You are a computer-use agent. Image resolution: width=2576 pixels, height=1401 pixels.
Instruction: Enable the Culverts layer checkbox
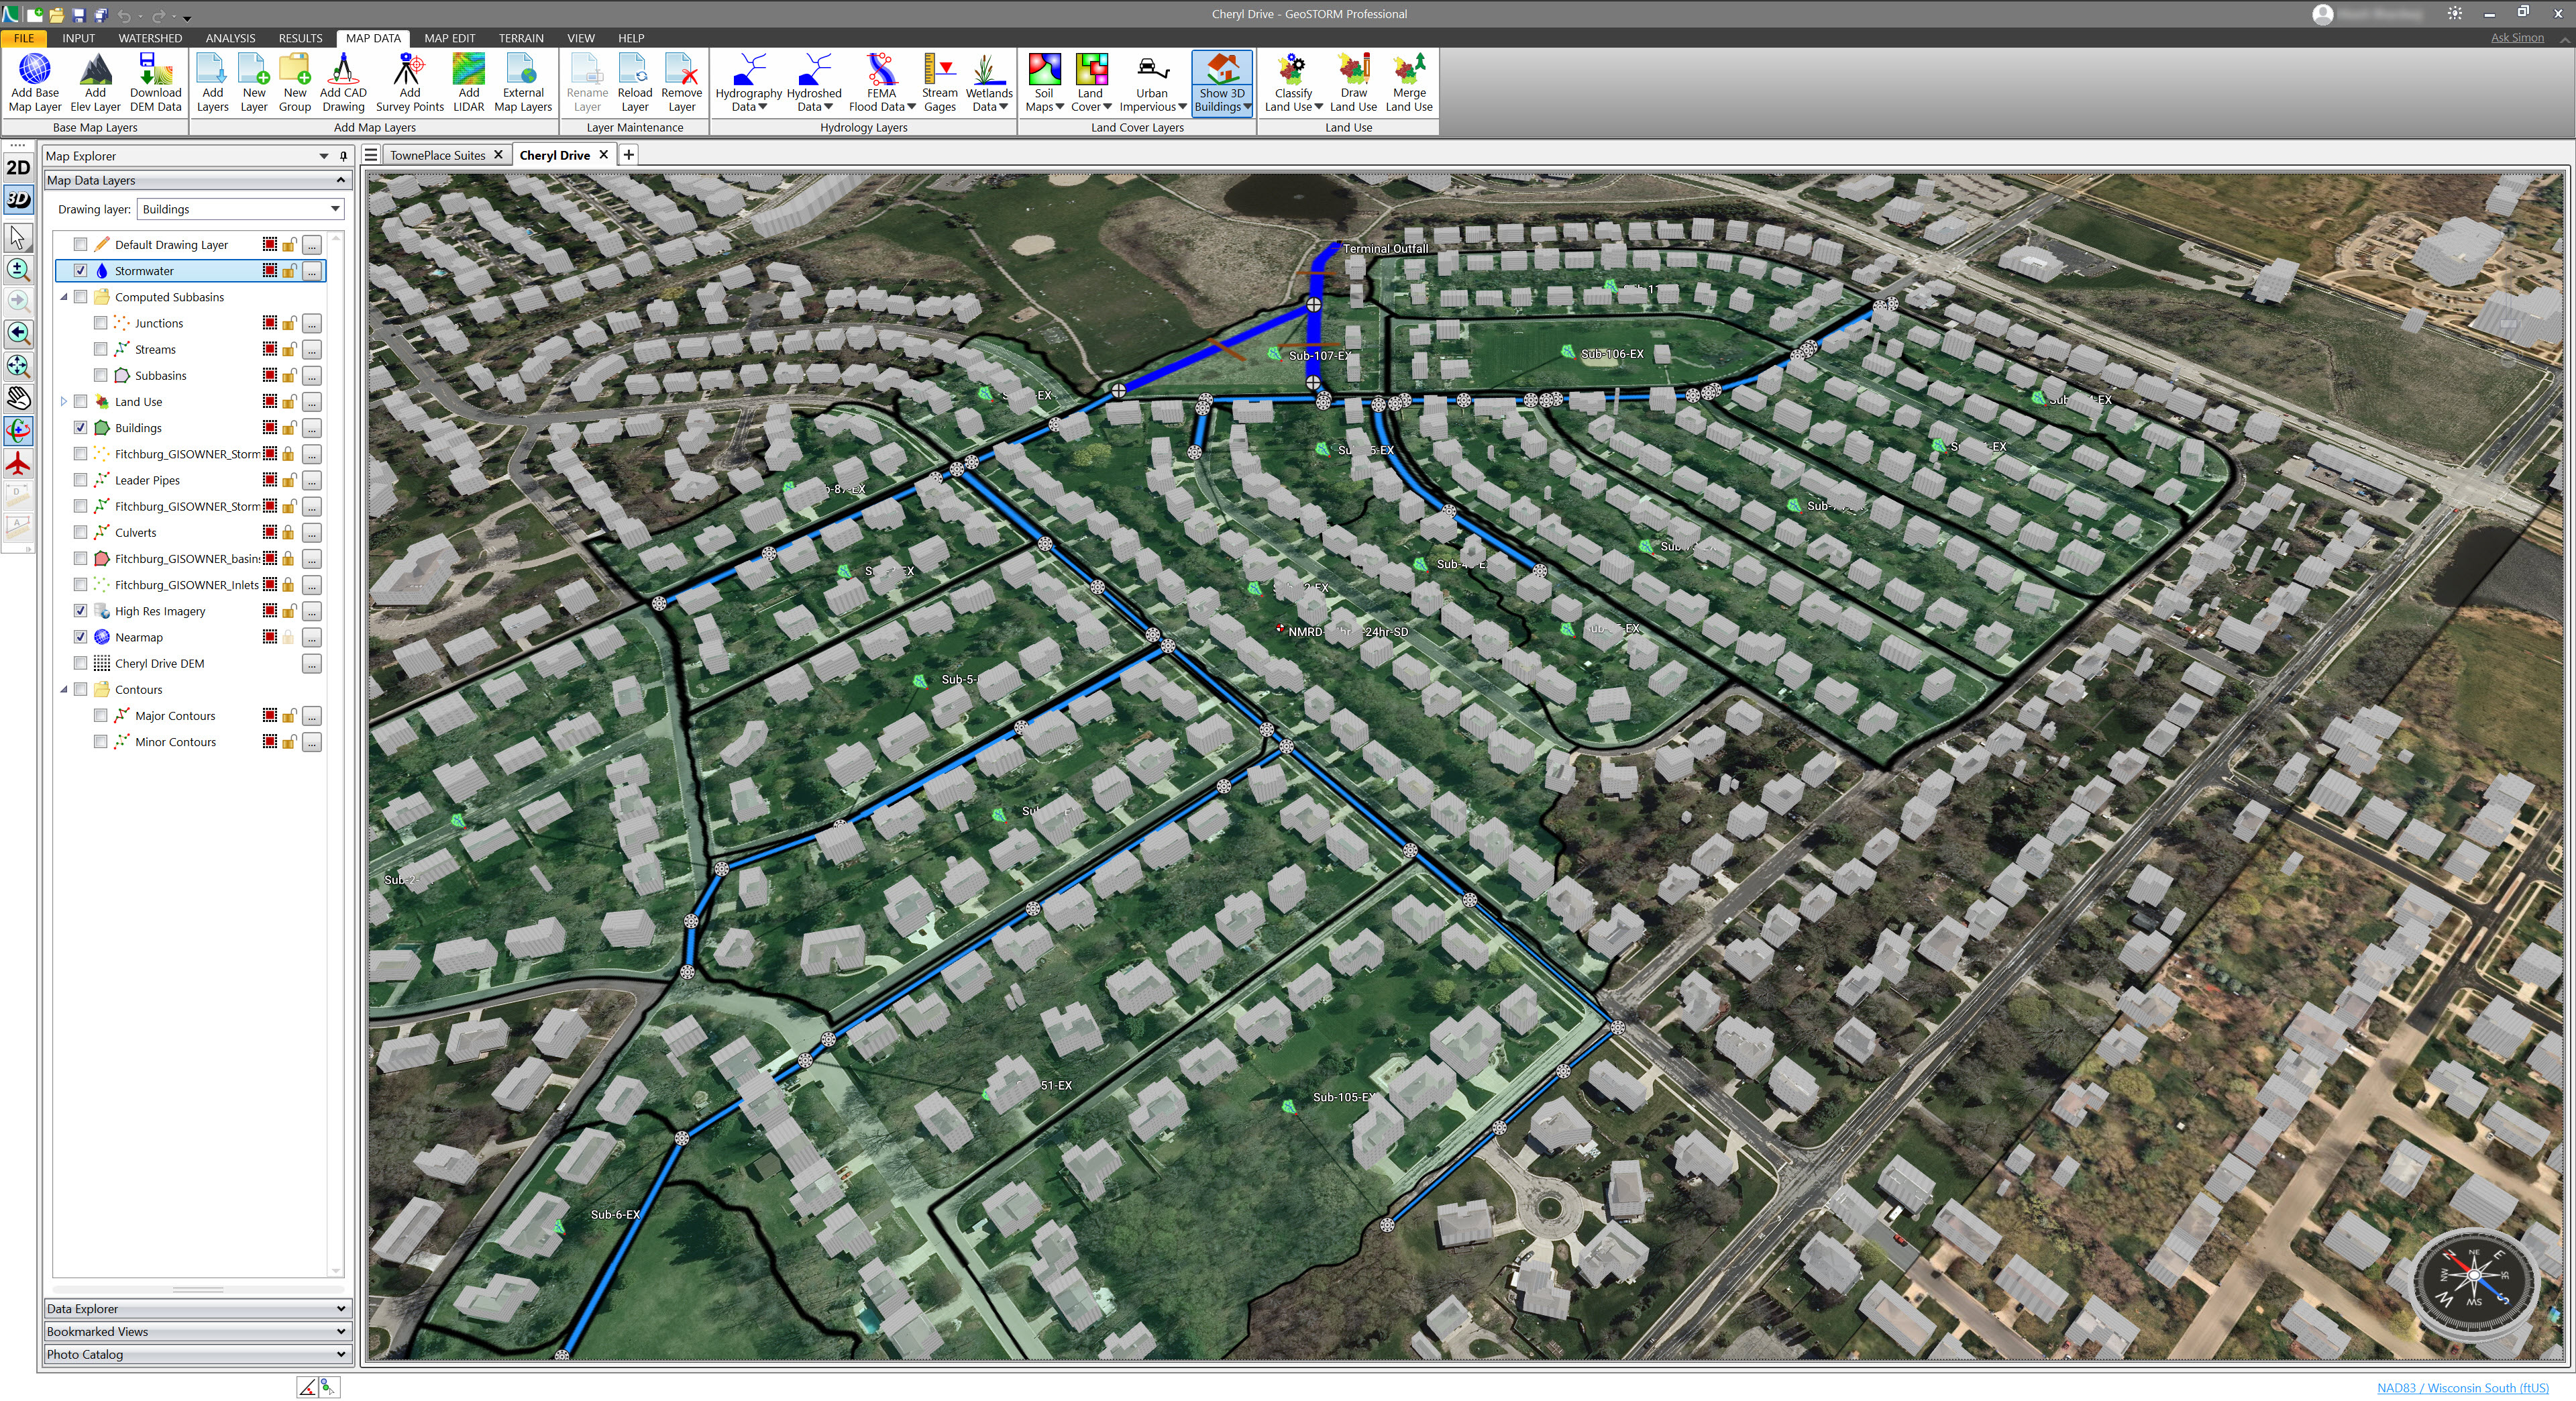coord(81,533)
